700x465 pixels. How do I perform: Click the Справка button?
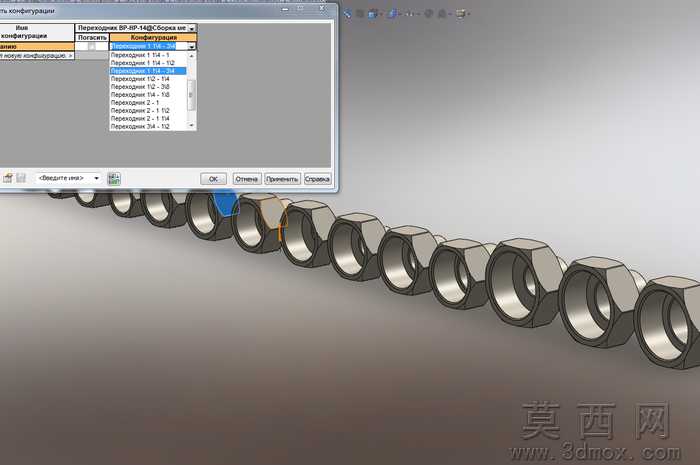pyautogui.click(x=317, y=179)
